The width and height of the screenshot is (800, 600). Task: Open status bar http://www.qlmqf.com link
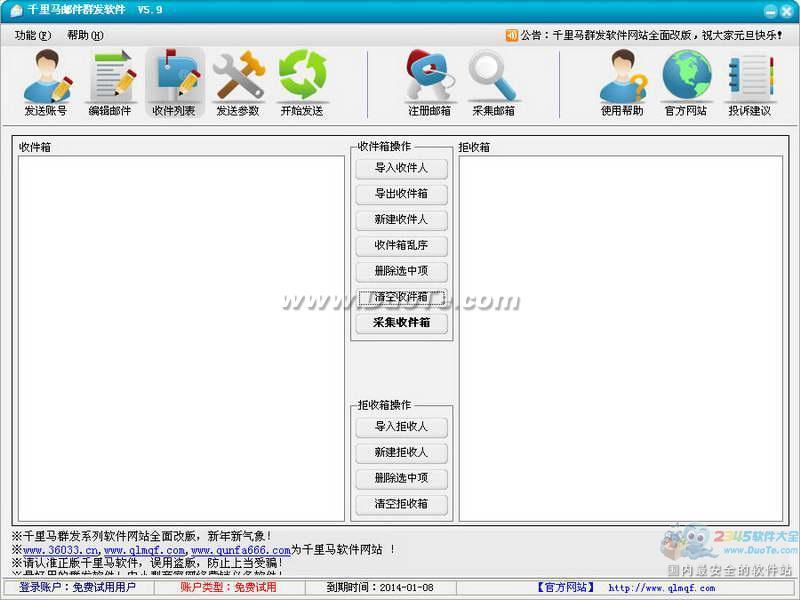click(x=662, y=588)
